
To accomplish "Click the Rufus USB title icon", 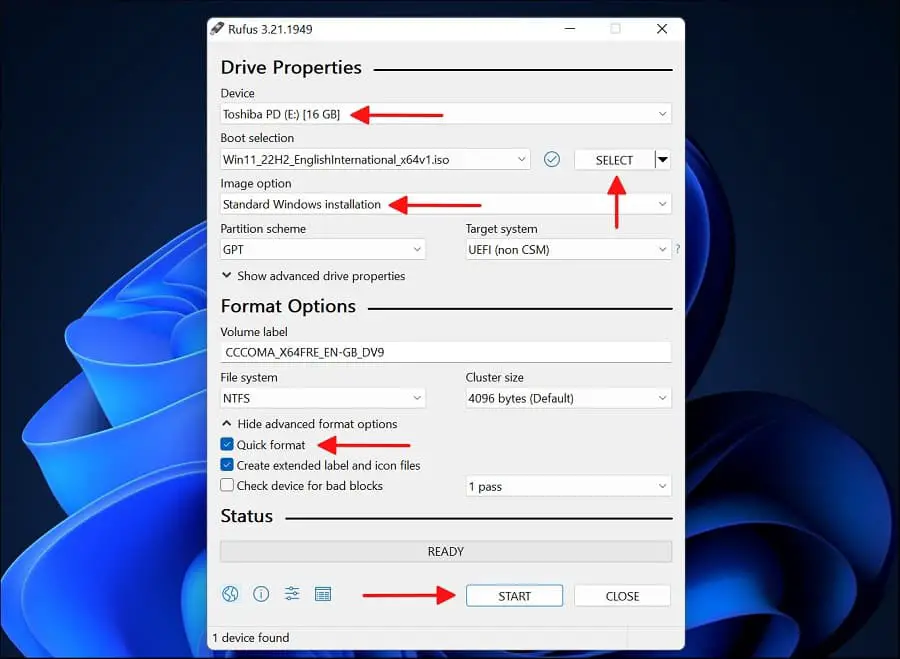I will [x=217, y=29].
